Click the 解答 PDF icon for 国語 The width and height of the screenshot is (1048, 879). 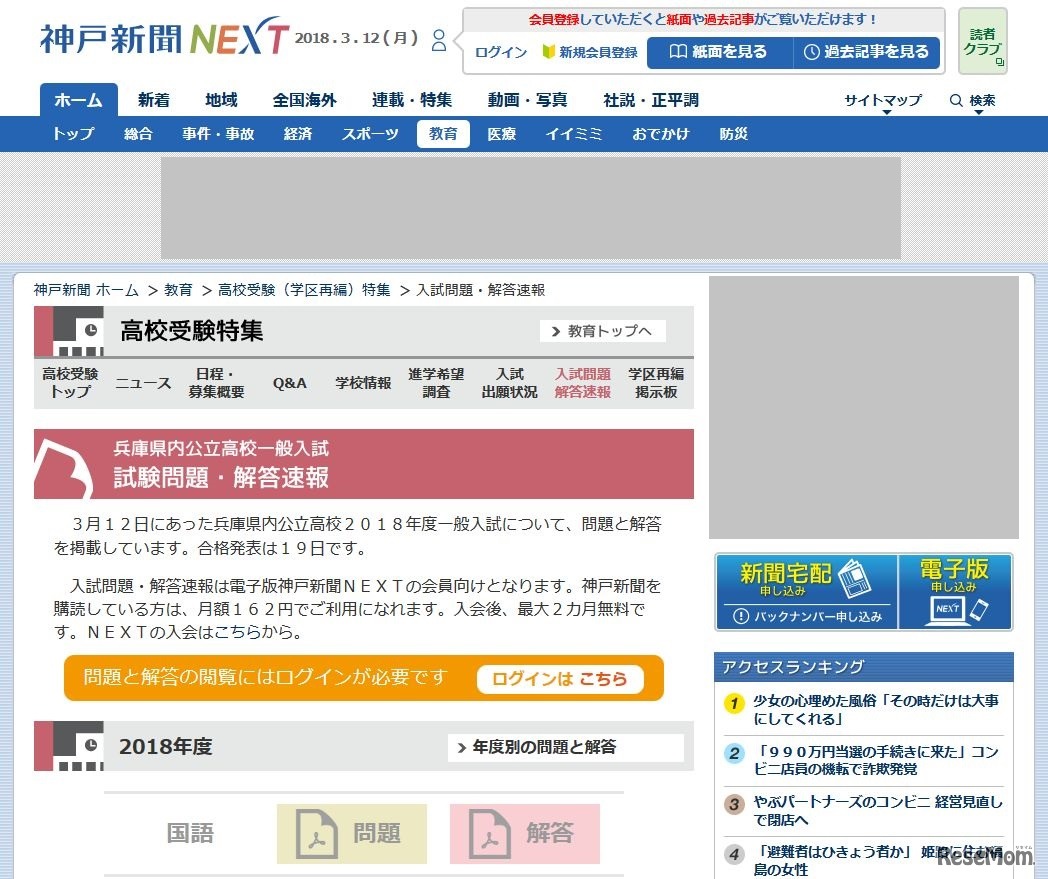(x=490, y=834)
